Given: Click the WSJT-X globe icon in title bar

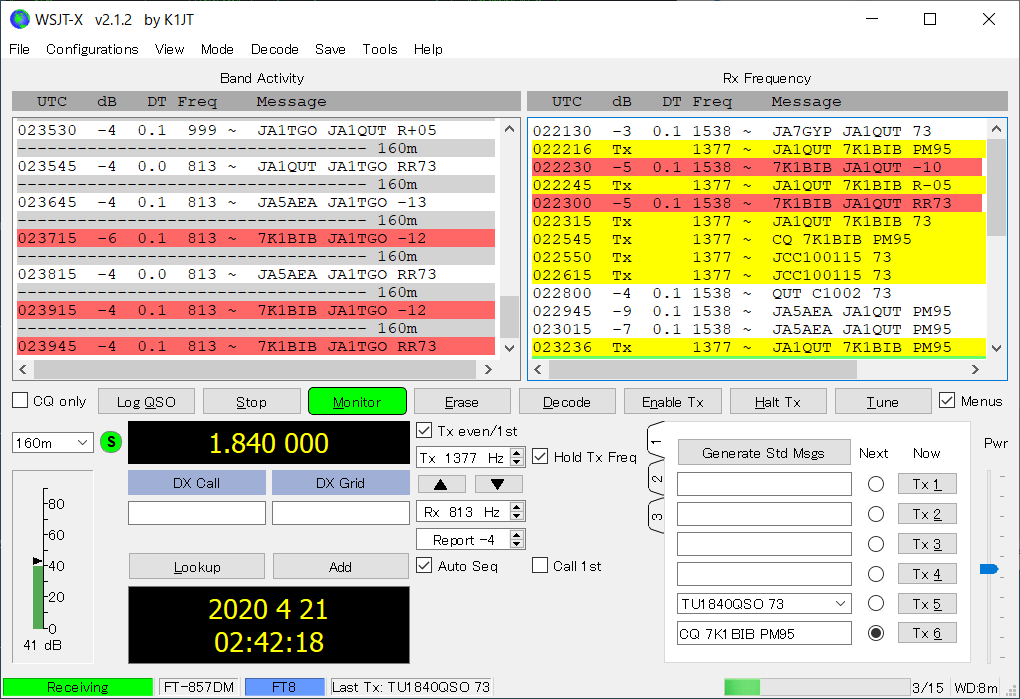Looking at the screenshot, I should [19, 19].
